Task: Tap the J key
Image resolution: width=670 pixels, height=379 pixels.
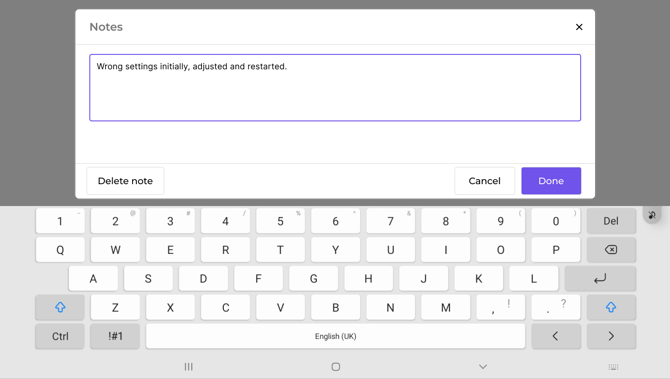Action: [x=424, y=279]
